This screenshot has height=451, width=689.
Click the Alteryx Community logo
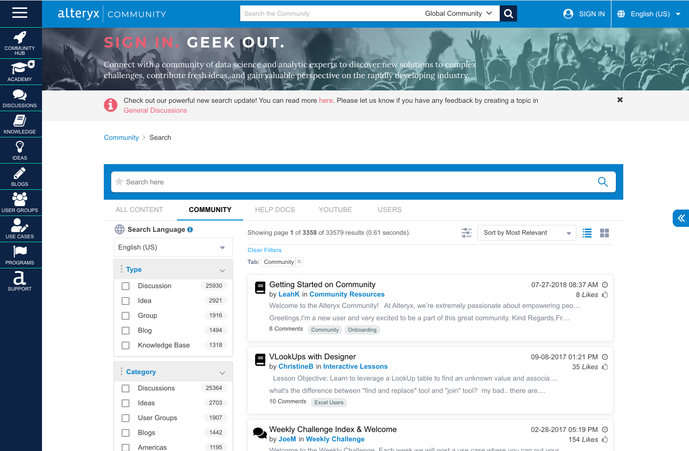tap(112, 14)
